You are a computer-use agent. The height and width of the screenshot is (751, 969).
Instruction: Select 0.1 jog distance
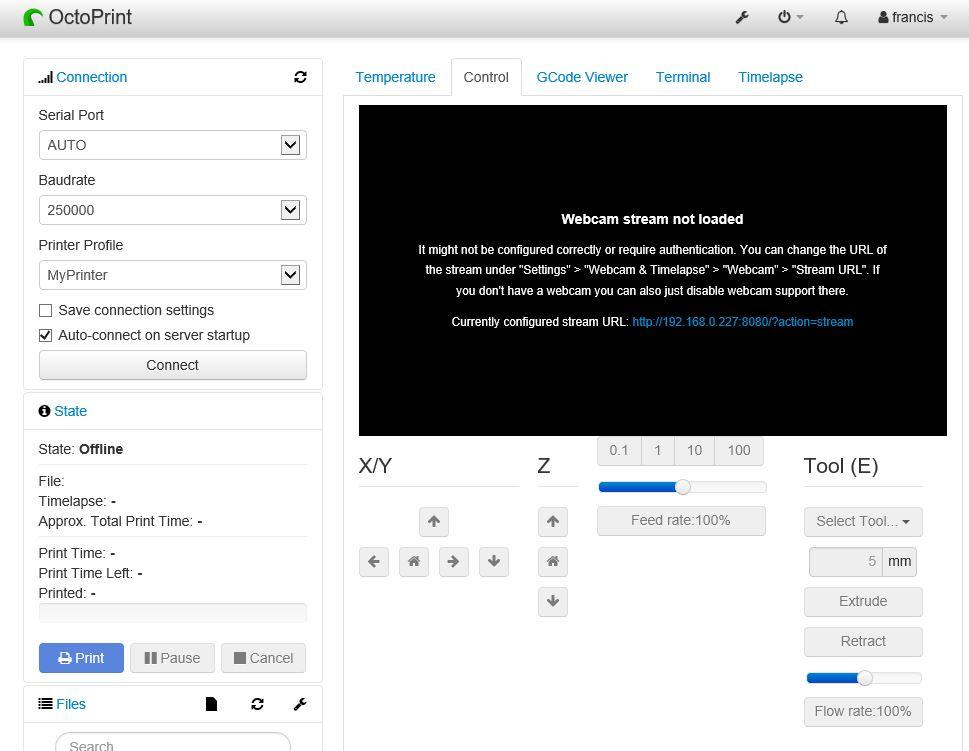pyautogui.click(x=619, y=451)
